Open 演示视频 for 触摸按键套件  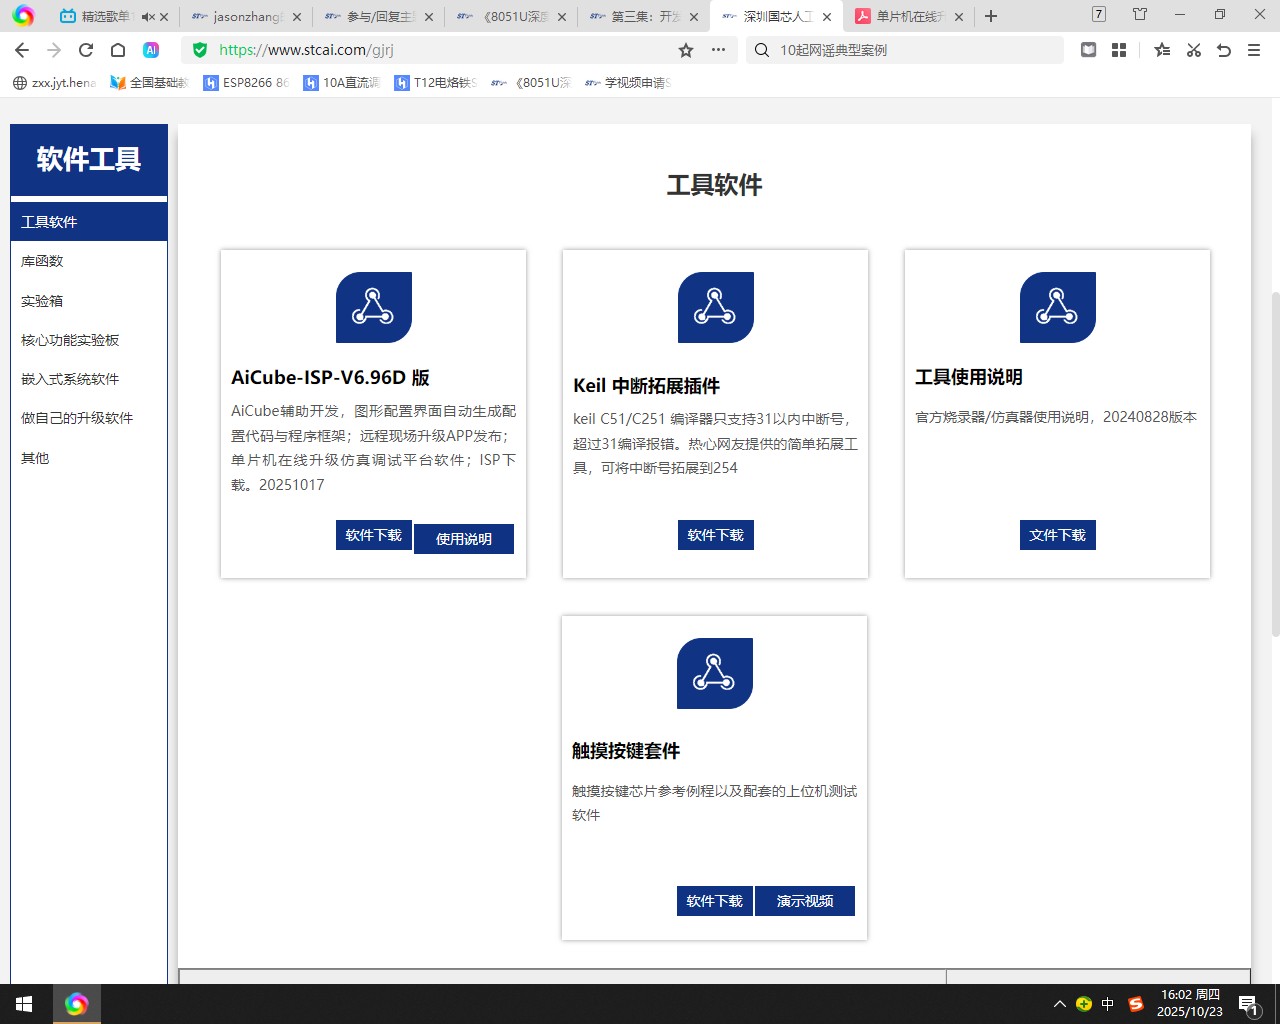[x=805, y=901]
